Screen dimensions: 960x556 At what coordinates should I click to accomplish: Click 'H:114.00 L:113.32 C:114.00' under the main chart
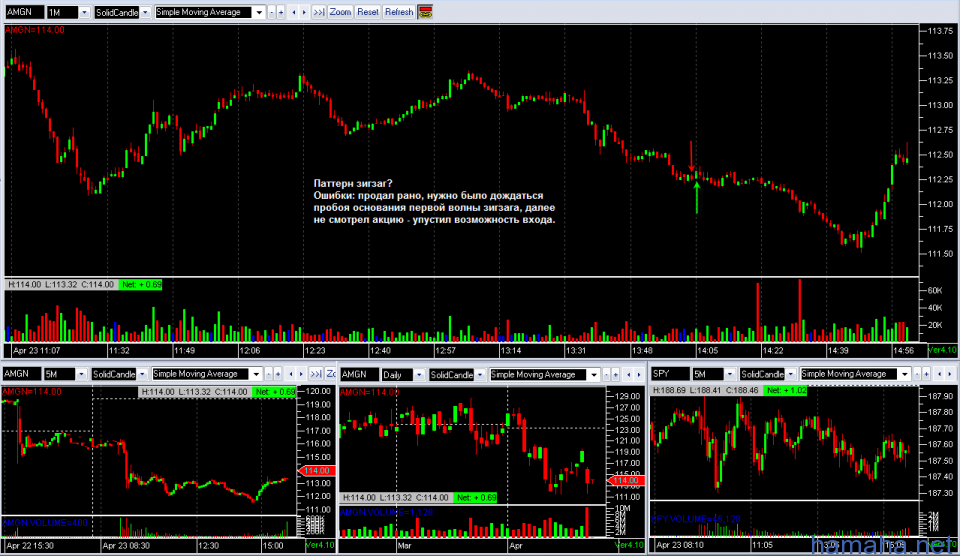tap(60, 285)
